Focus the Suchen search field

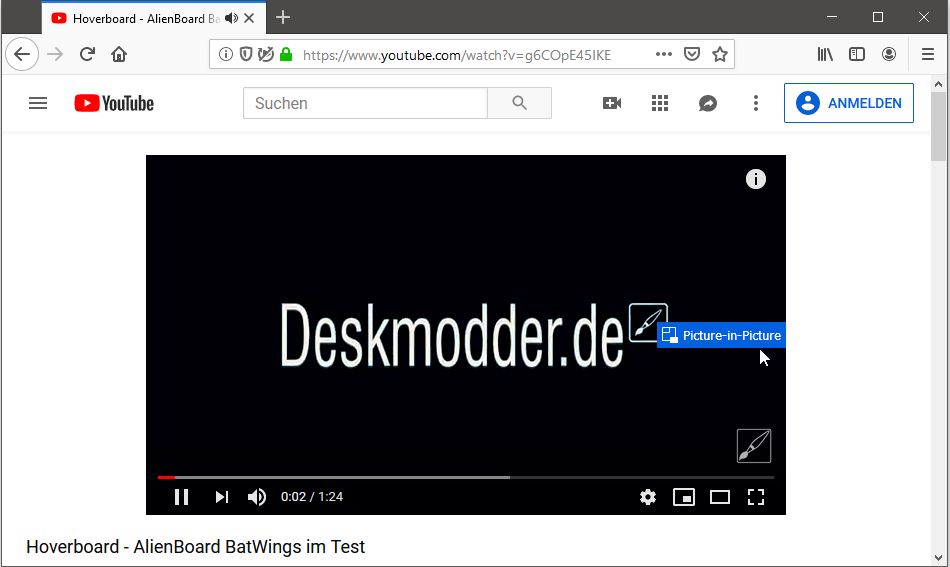coord(365,103)
